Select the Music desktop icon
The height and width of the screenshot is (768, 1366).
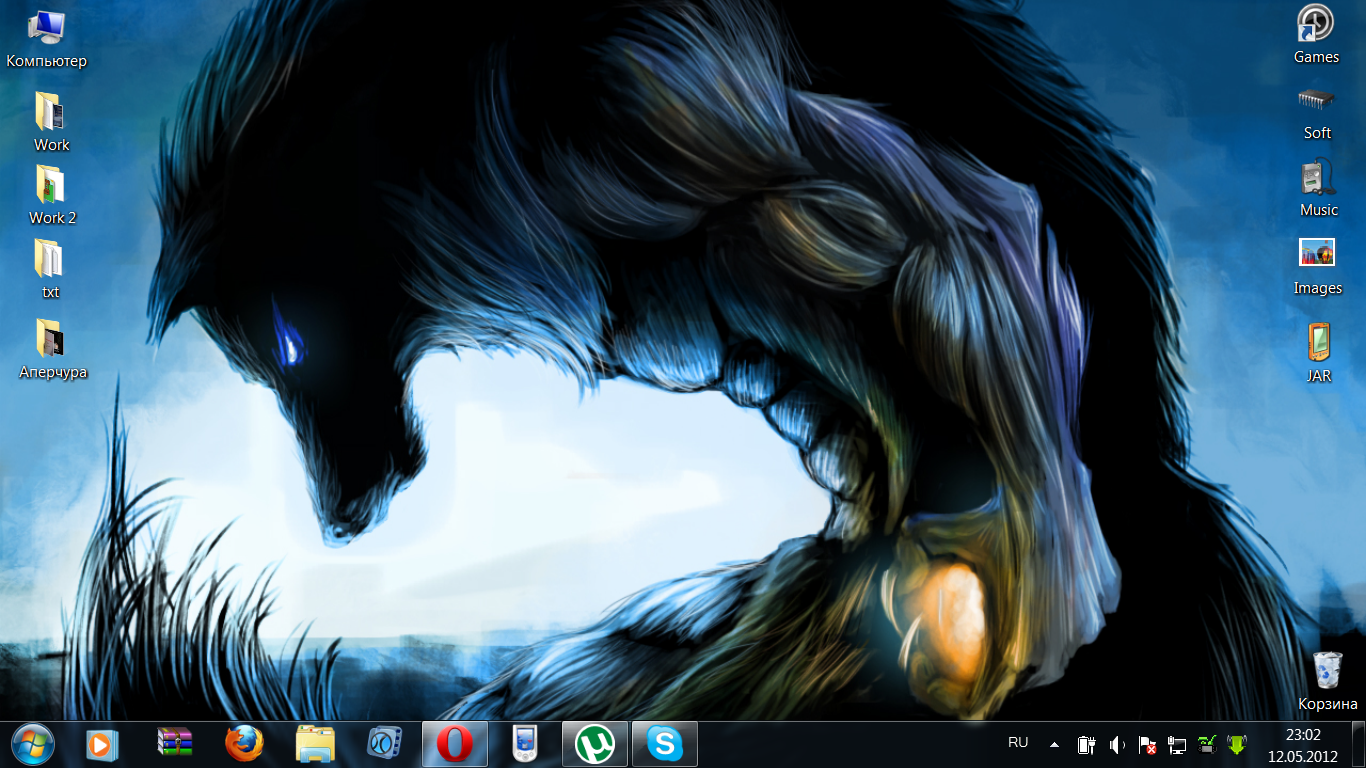coord(1318,189)
